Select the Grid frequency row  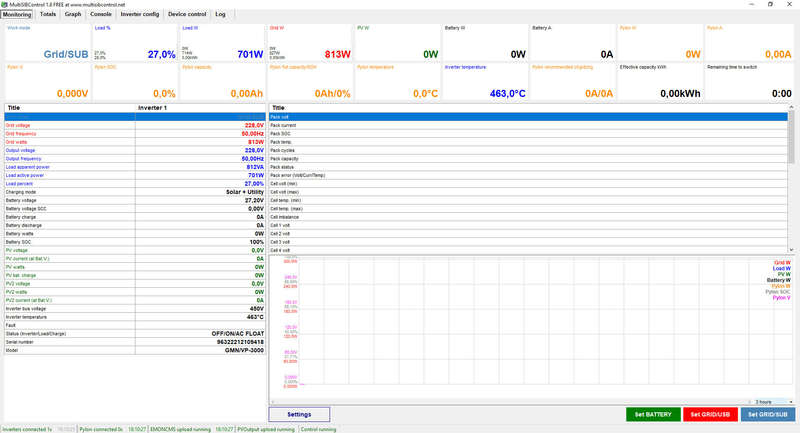click(135, 134)
